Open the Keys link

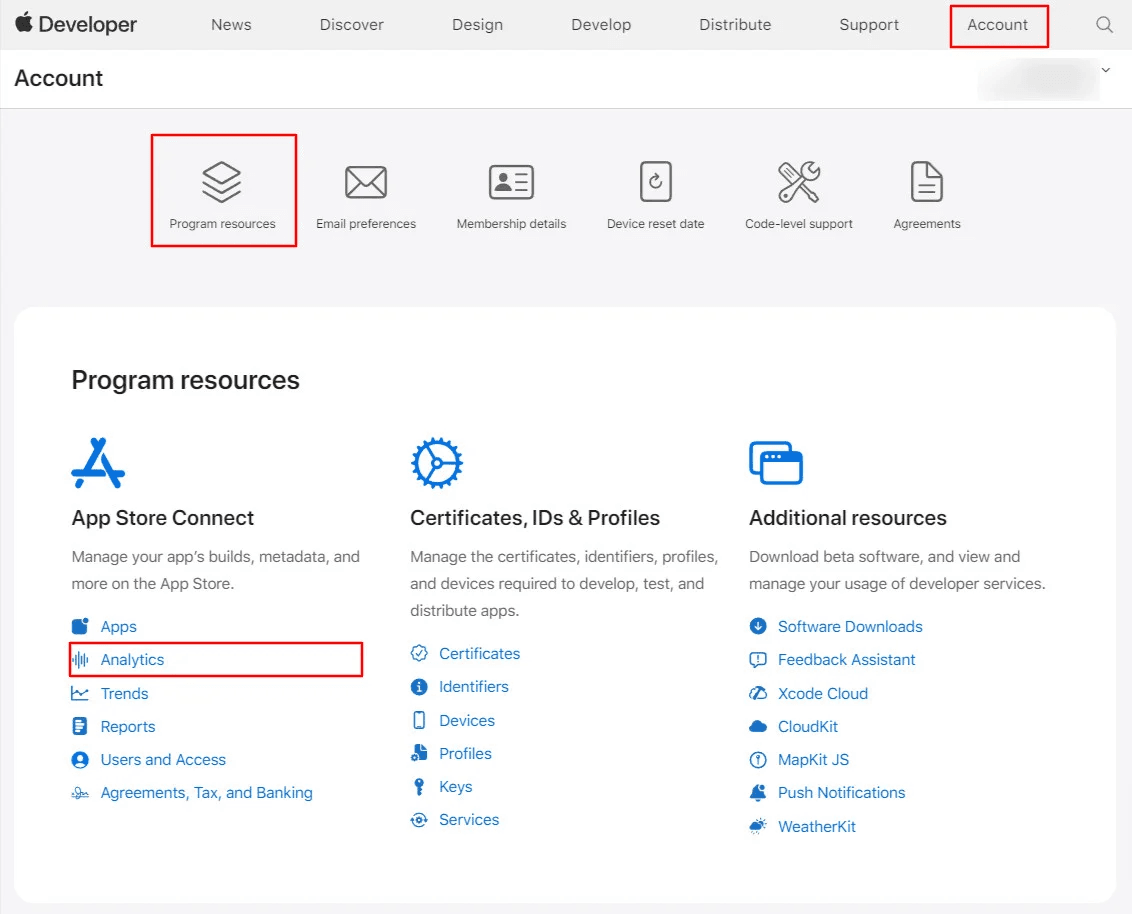tap(456, 786)
